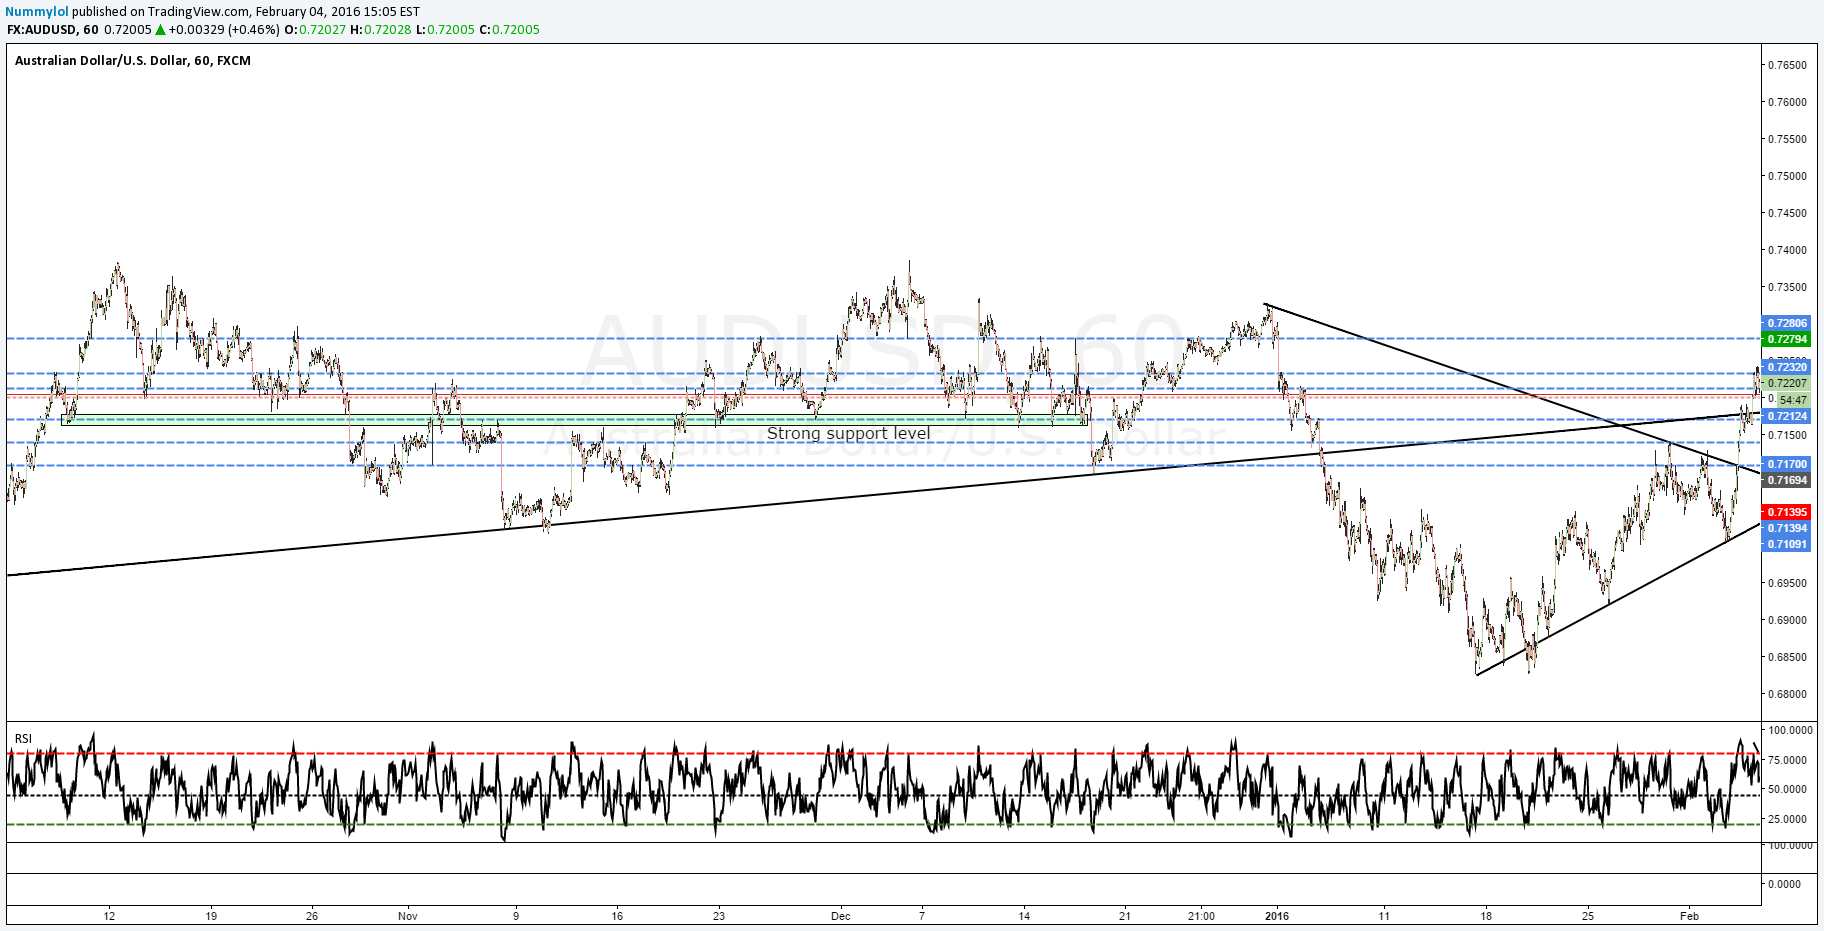This screenshot has height=931, width=1824.
Task: Click the 0.0000 value on lower scale
Action: [1784, 884]
